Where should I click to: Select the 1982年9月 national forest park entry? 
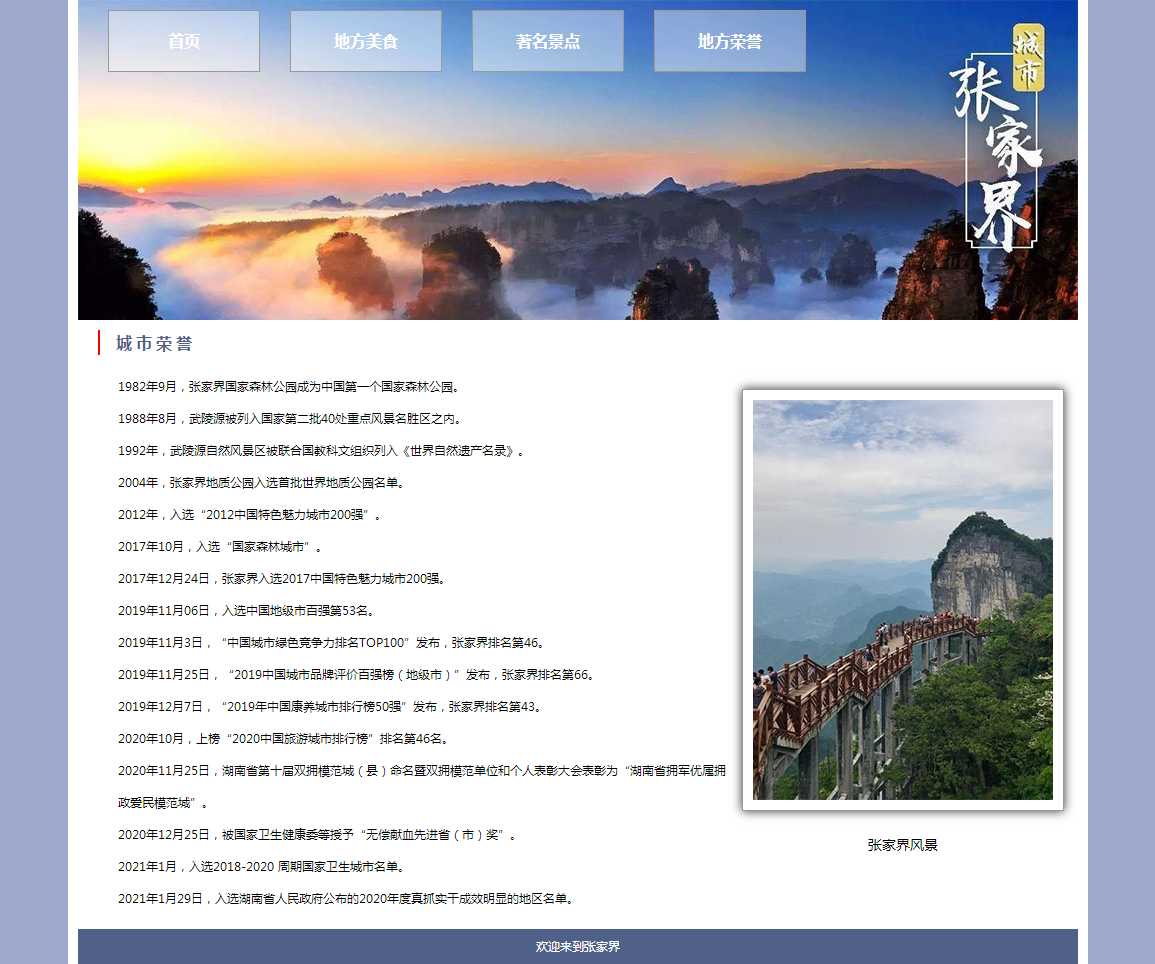click(289, 387)
